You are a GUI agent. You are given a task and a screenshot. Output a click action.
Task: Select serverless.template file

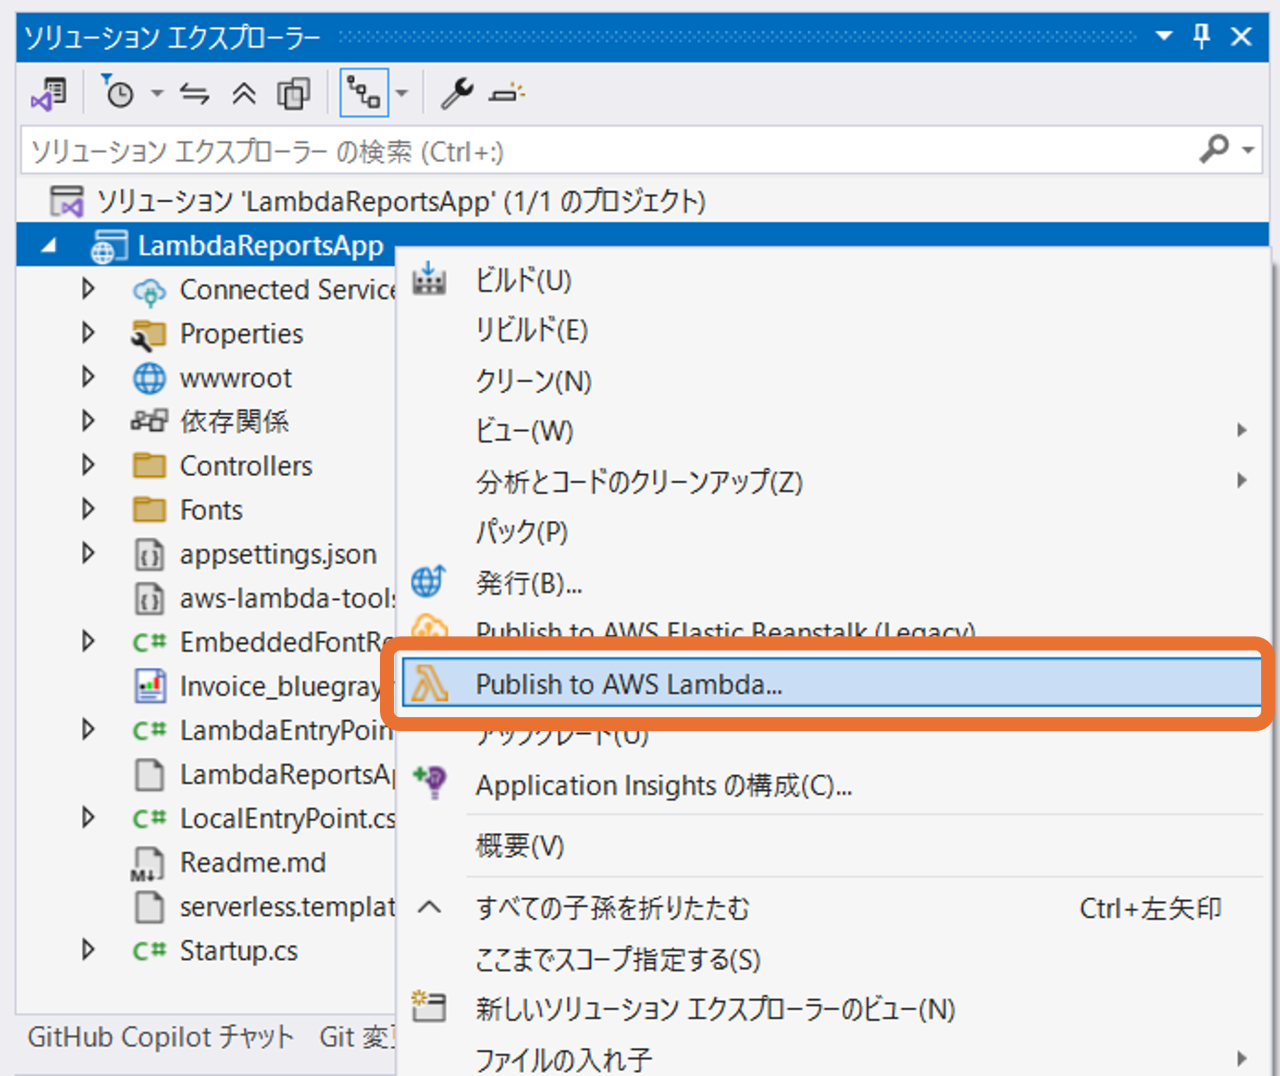point(286,906)
